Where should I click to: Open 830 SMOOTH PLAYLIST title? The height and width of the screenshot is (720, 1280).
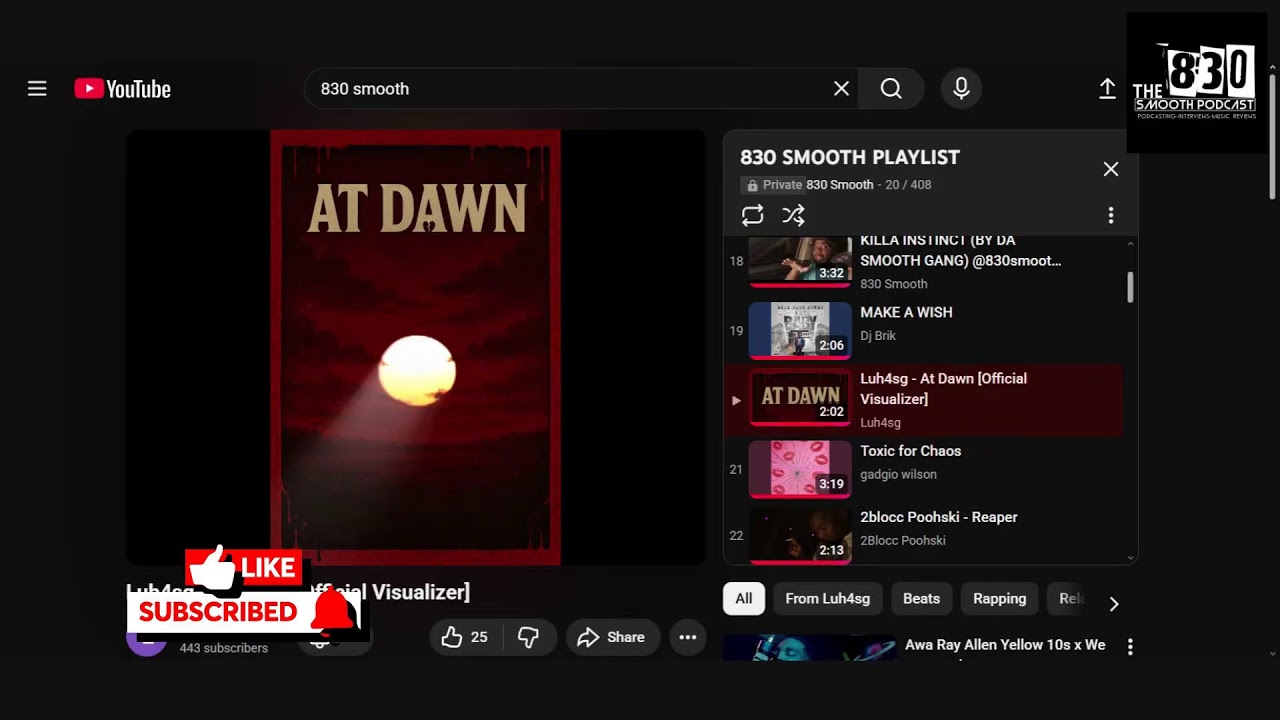(x=850, y=157)
